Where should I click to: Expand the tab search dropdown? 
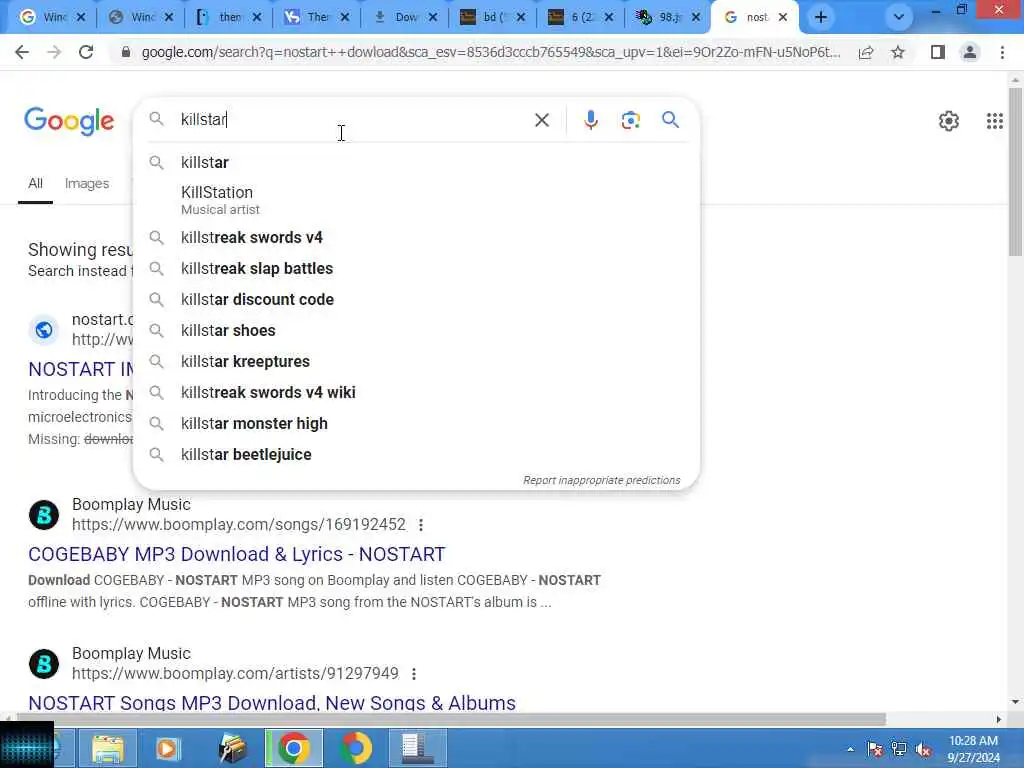pyautogui.click(x=899, y=18)
